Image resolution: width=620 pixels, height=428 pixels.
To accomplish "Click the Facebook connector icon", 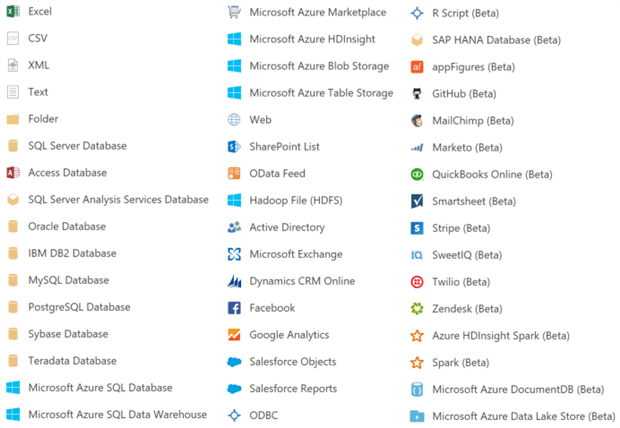I will coord(234,308).
